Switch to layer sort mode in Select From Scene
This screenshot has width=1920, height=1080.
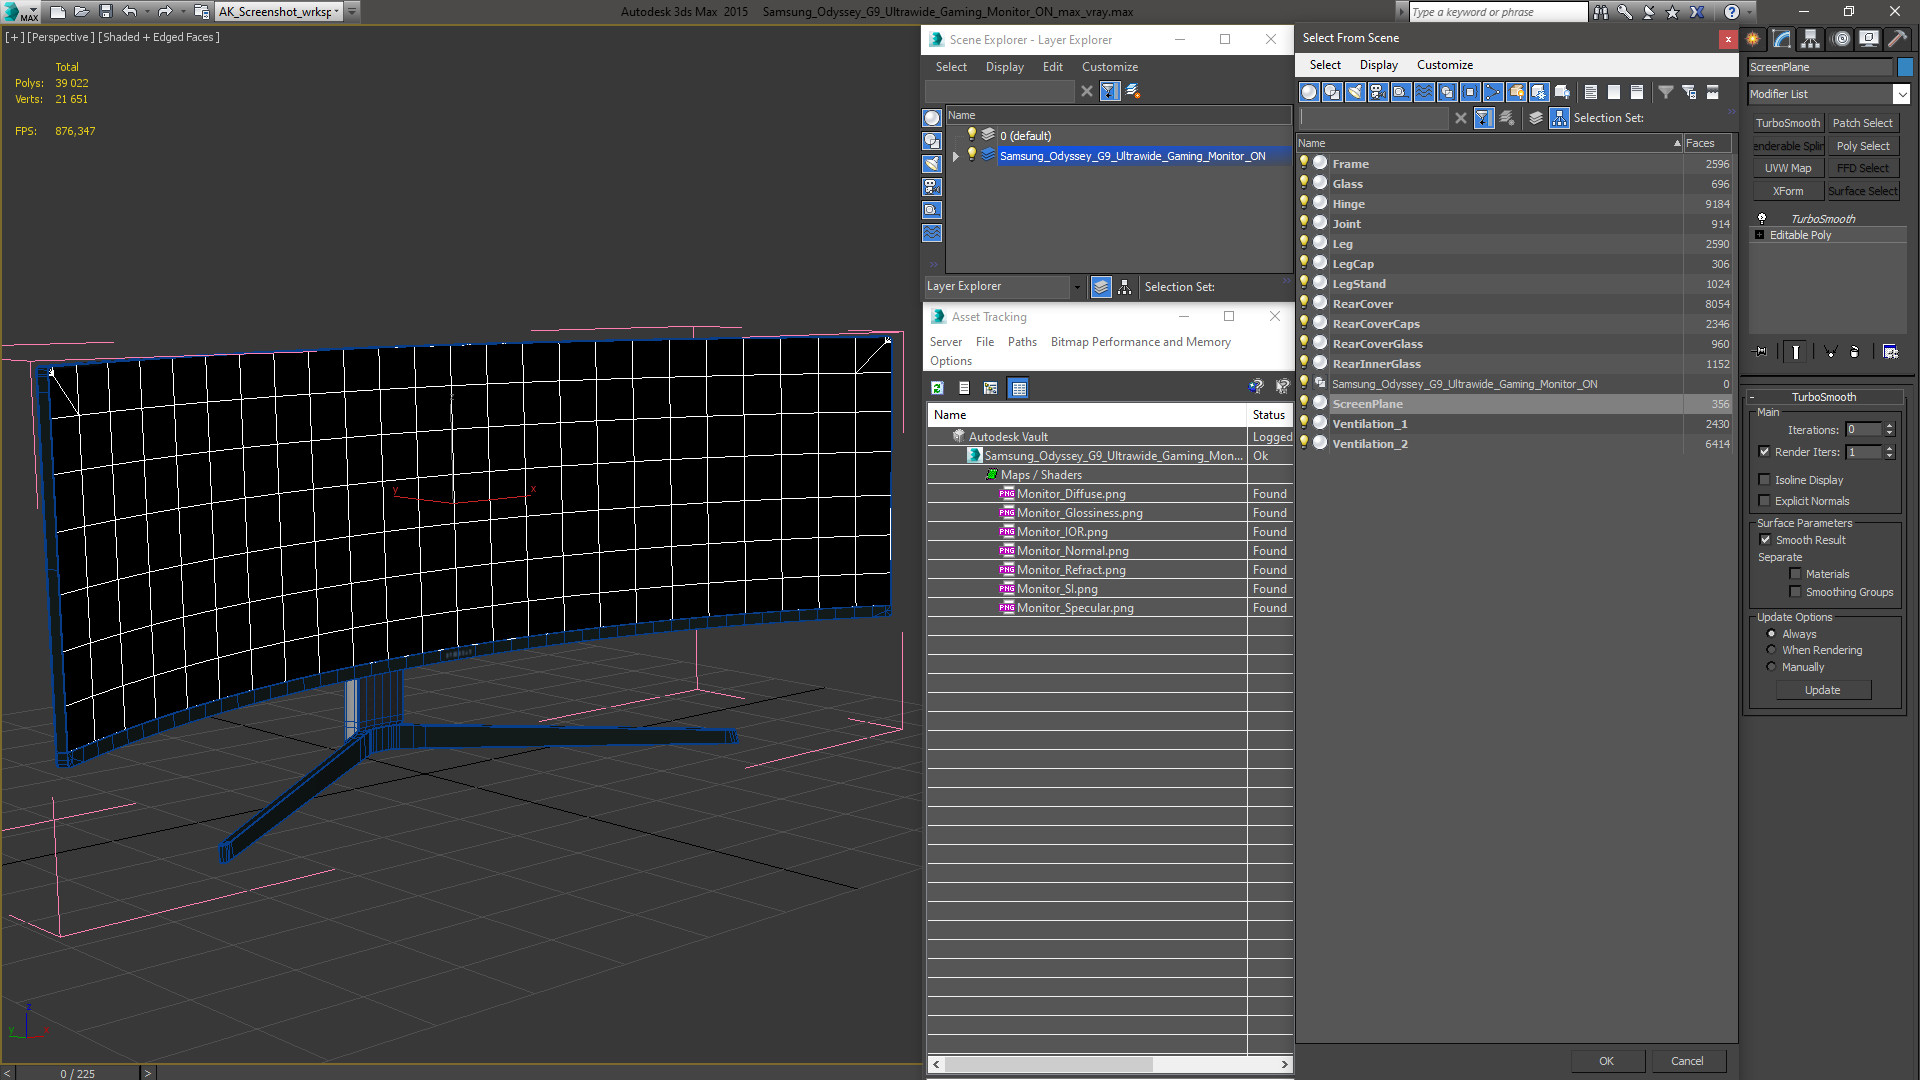(x=1536, y=118)
